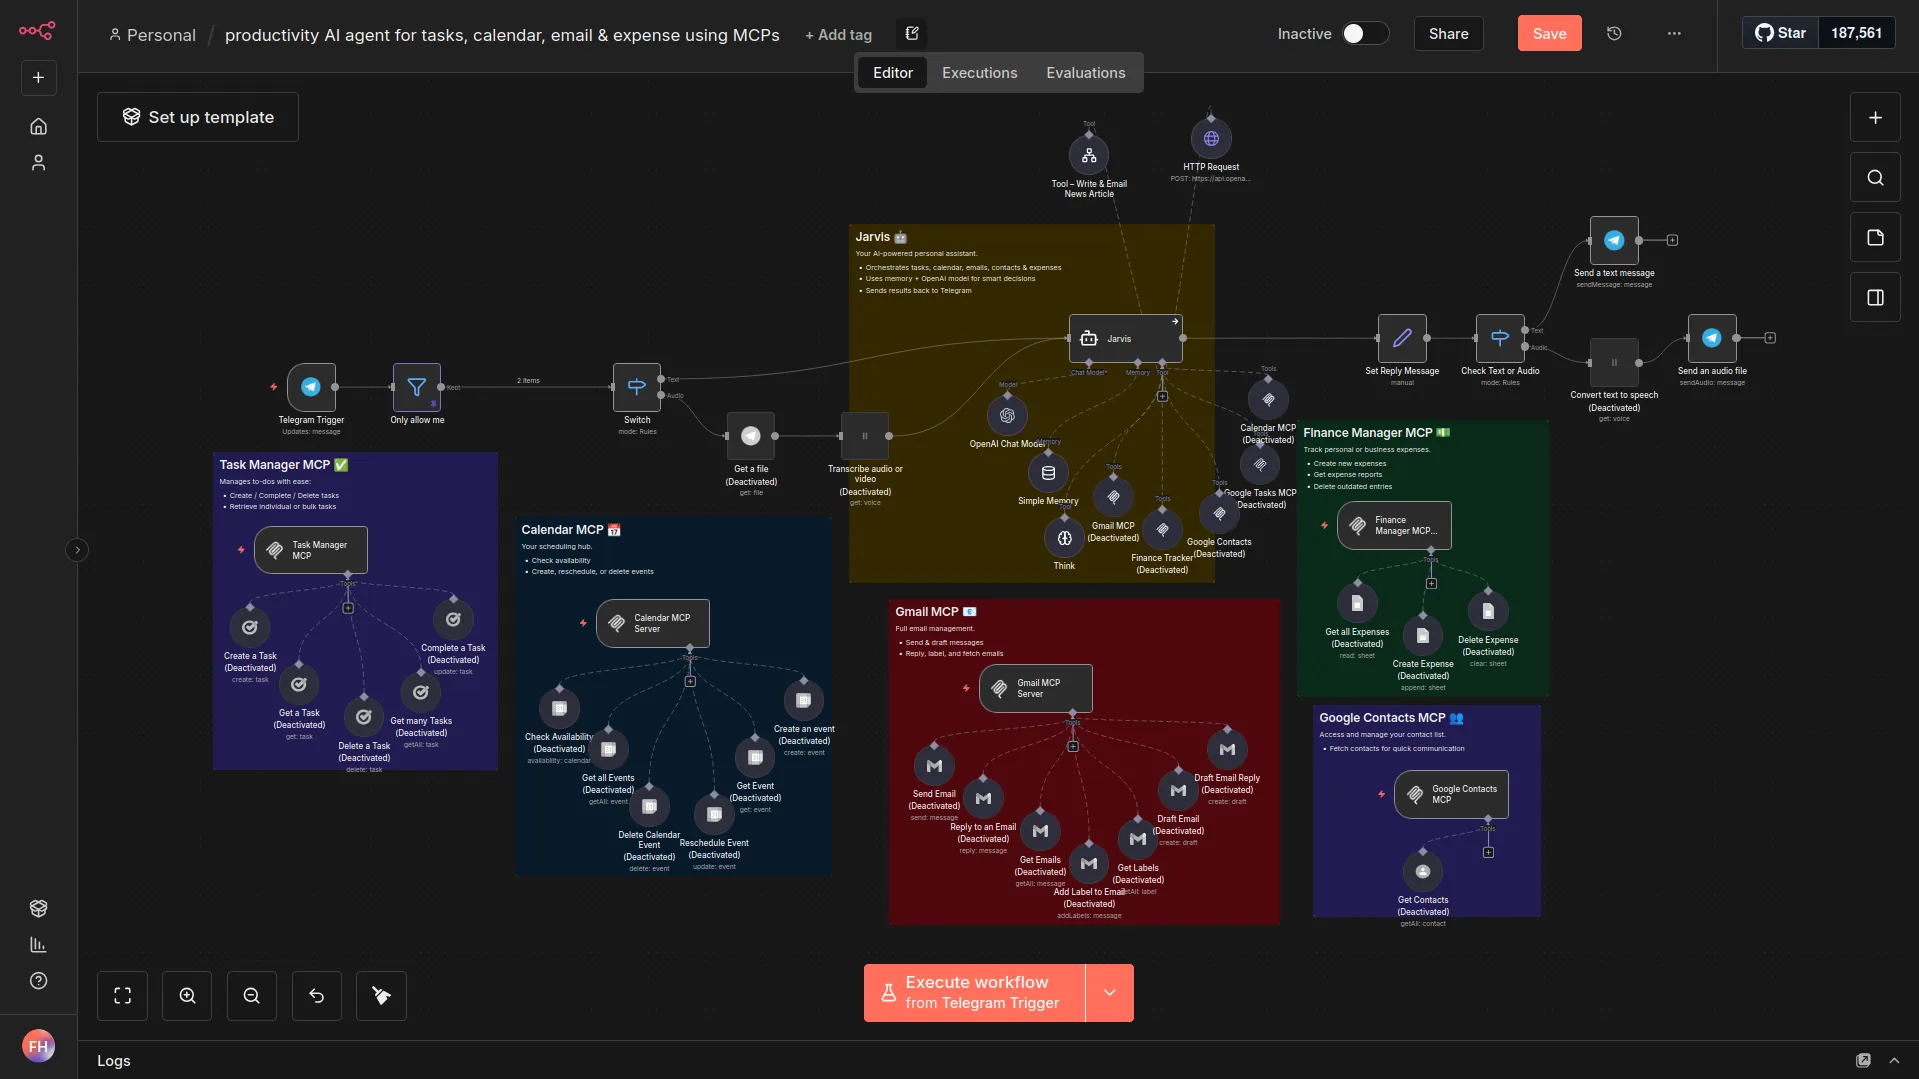Viewport: 1919px width, 1079px height.
Task: Execute workflow from Telegram Trigger
Action: (974, 992)
